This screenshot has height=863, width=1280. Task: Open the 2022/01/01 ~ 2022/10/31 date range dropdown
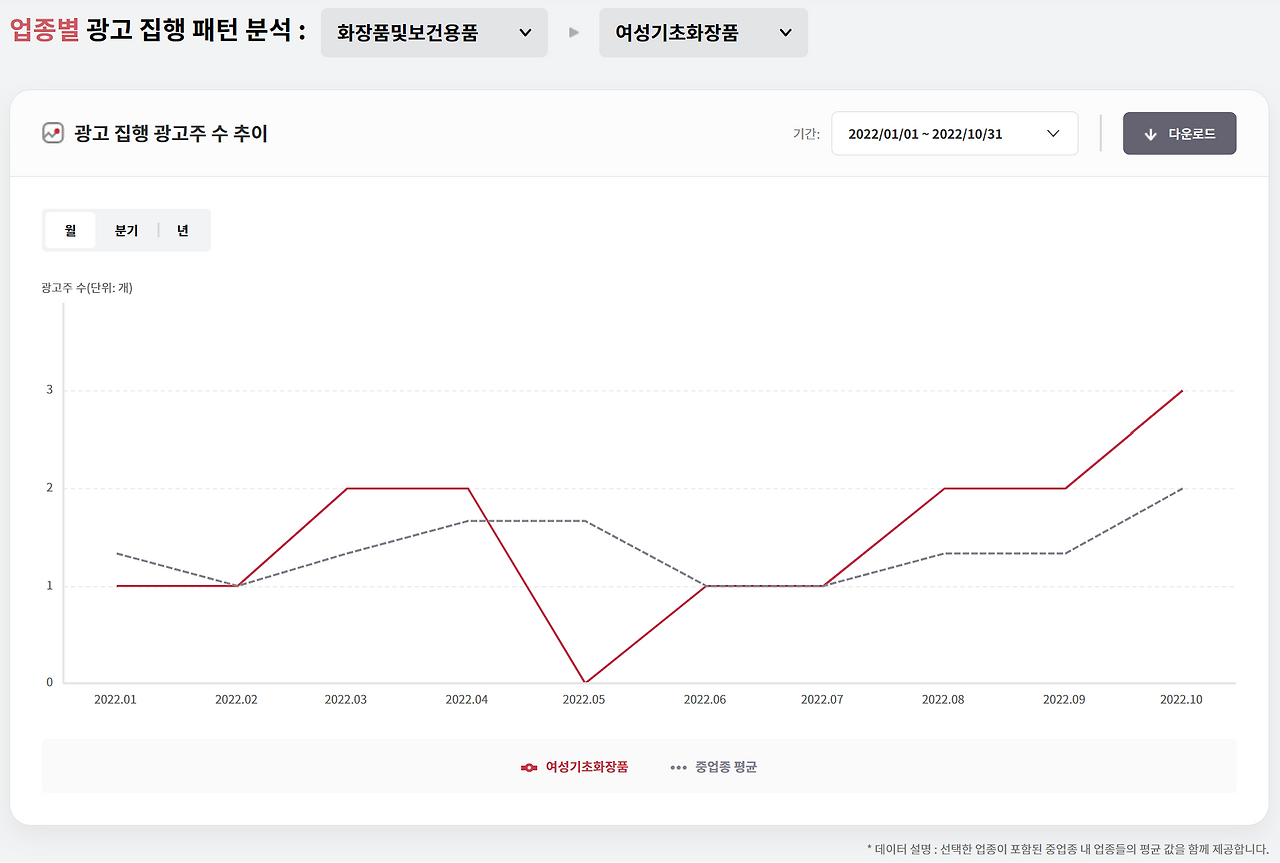(954, 133)
